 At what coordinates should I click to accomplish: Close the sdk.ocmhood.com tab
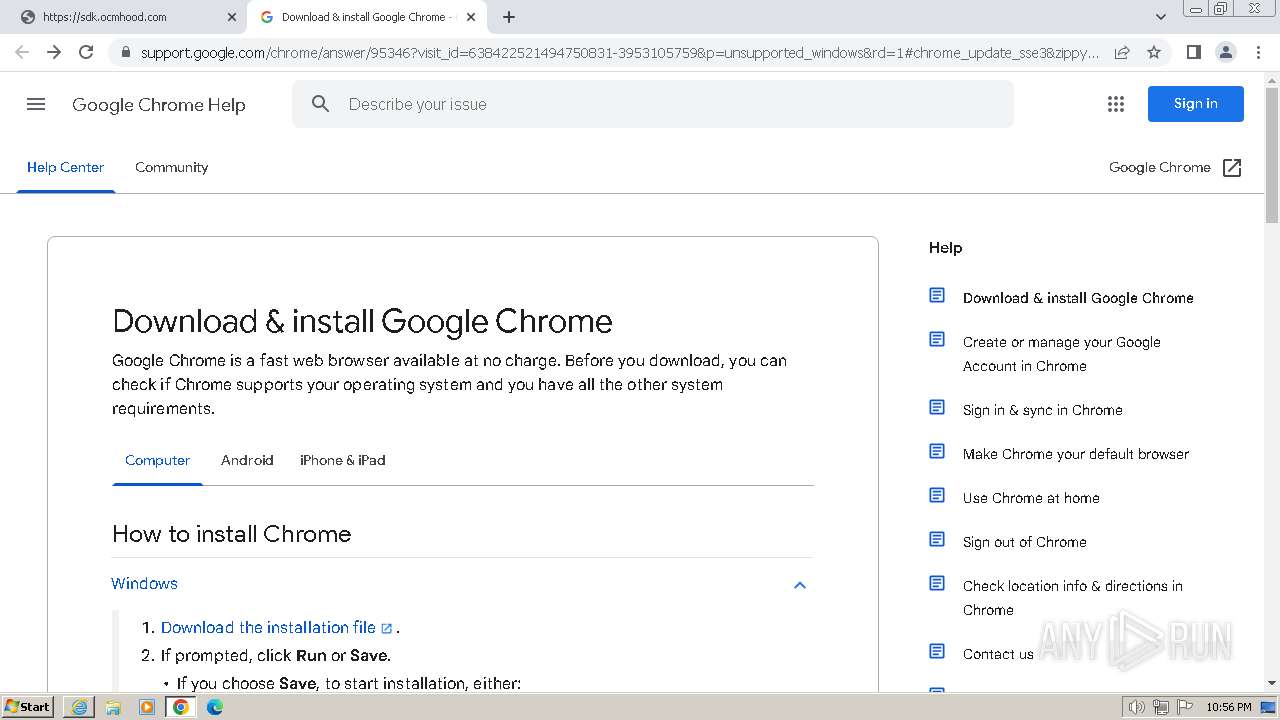[x=232, y=17]
